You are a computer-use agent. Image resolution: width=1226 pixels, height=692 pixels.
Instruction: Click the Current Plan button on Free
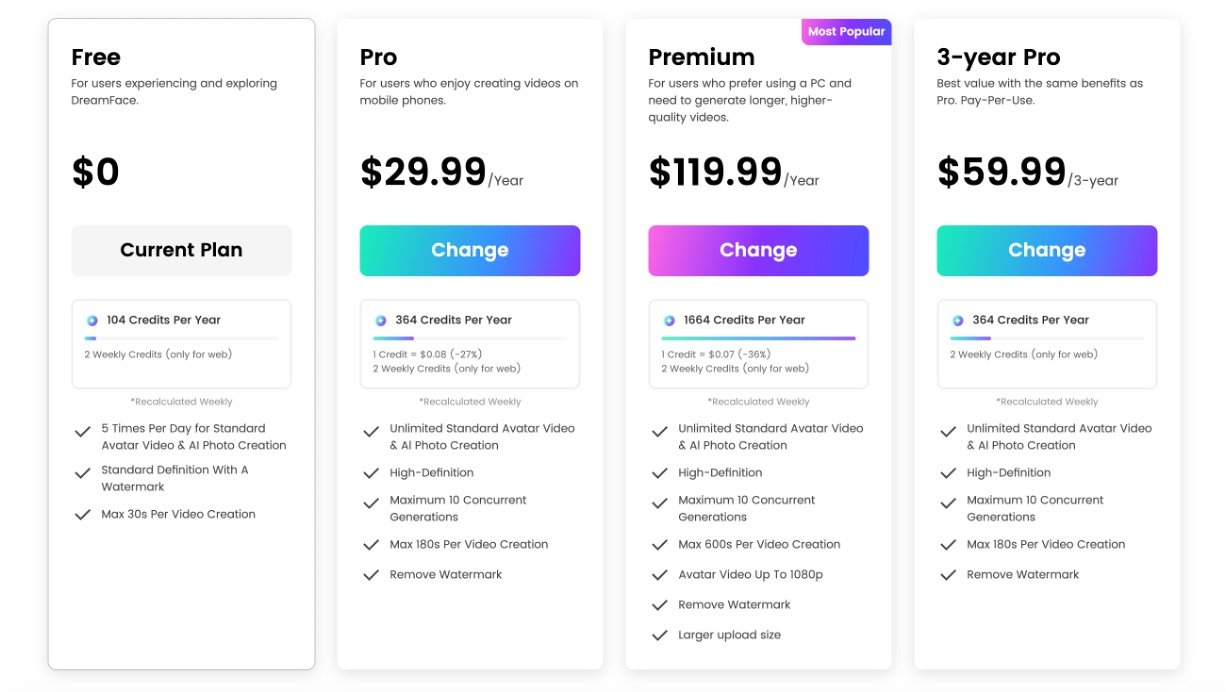[x=181, y=250]
